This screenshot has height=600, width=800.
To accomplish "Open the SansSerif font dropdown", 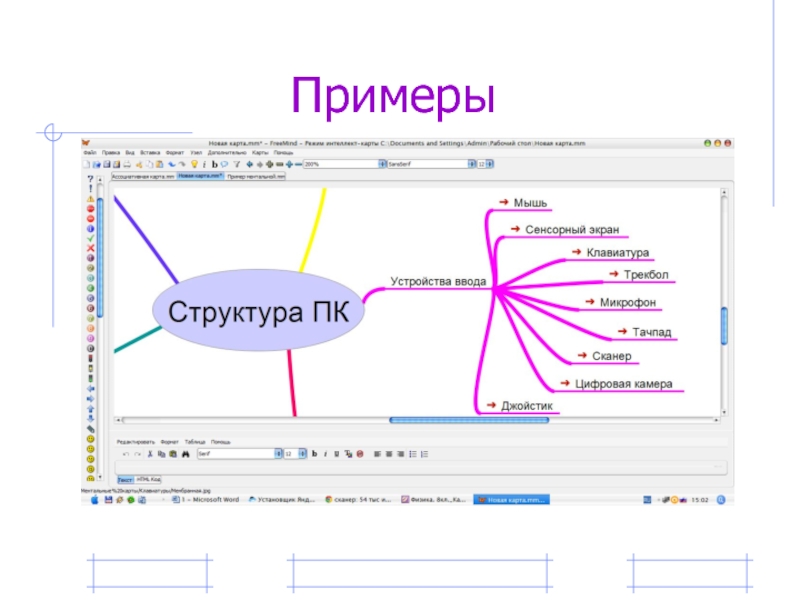I will [471, 164].
